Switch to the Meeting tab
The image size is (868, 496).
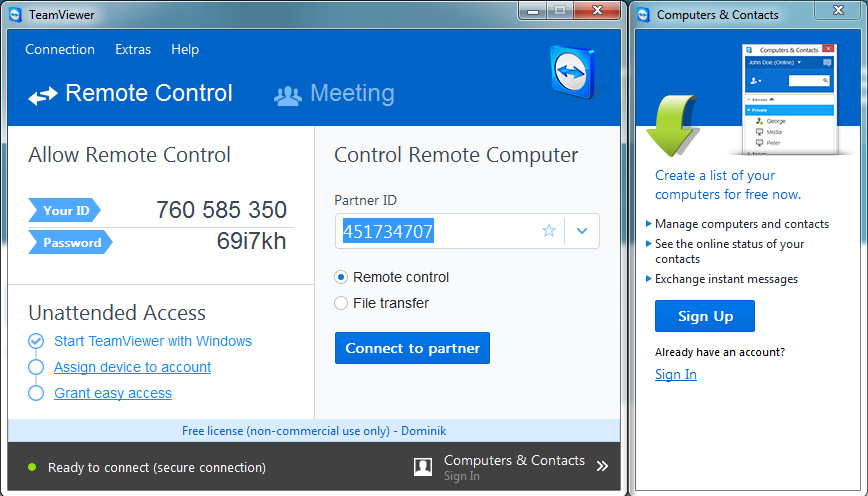tap(334, 94)
